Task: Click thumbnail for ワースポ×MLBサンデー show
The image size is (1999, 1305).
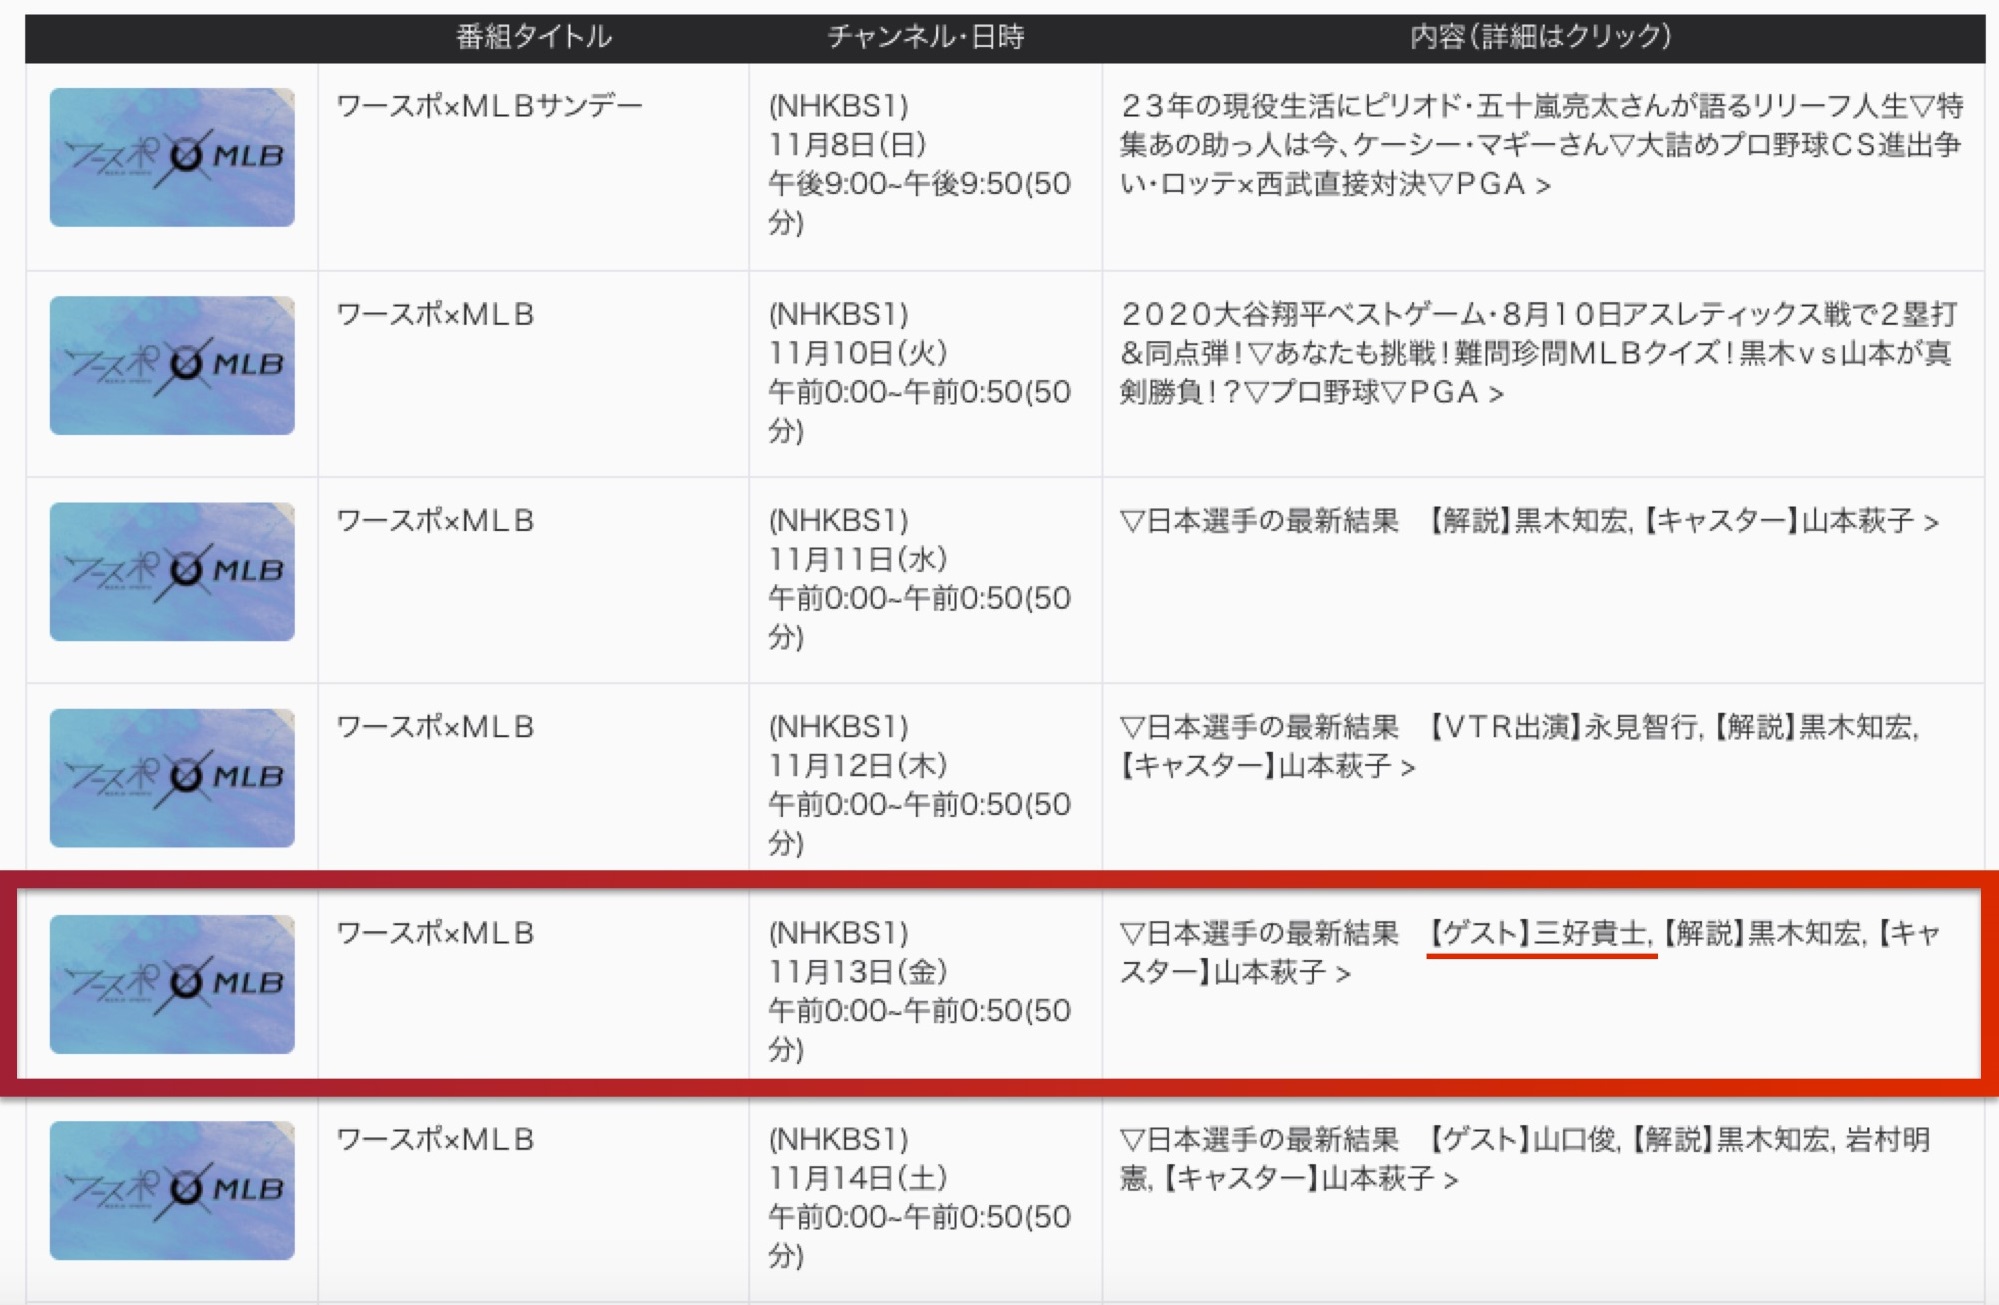Action: pos(172,157)
